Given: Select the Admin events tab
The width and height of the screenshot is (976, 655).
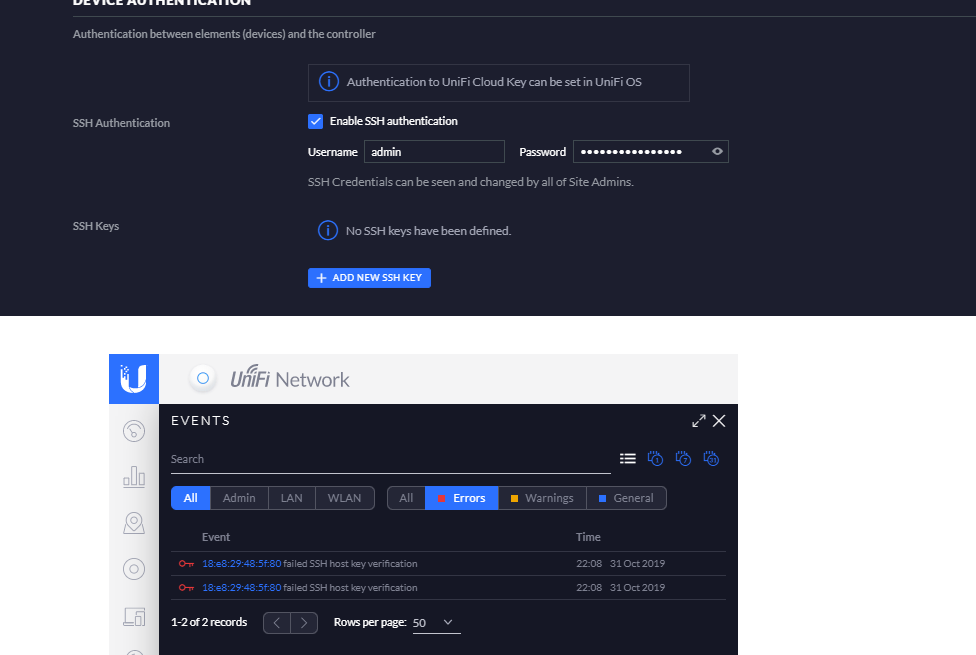Looking at the screenshot, I should 239,498.
